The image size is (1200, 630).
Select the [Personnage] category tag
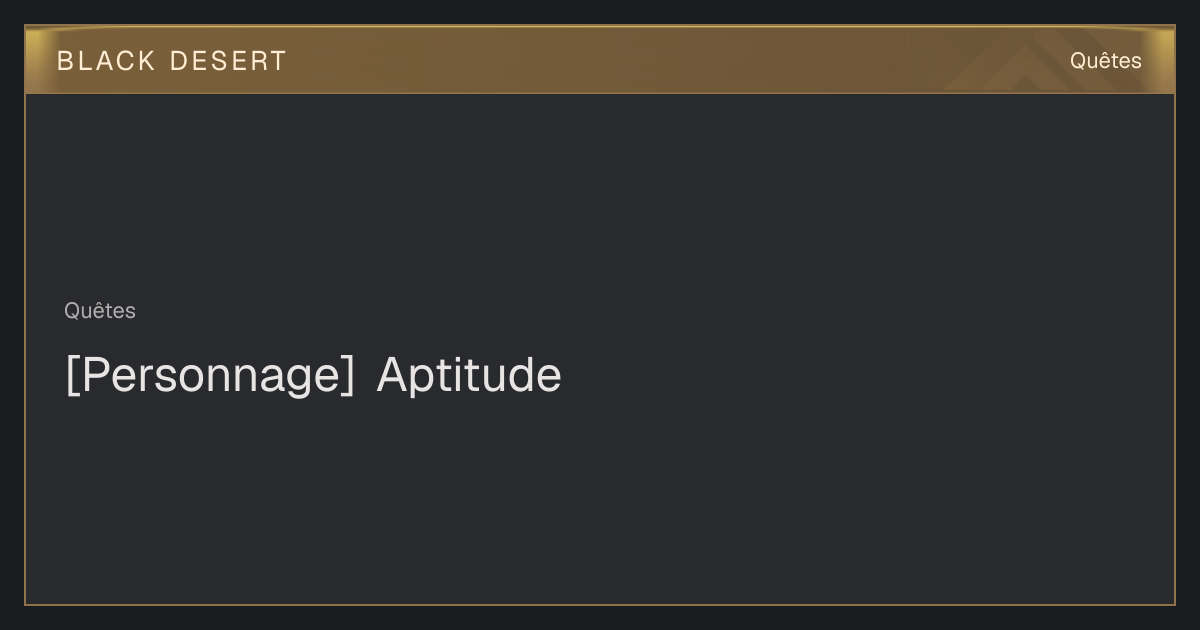[210, 375]
